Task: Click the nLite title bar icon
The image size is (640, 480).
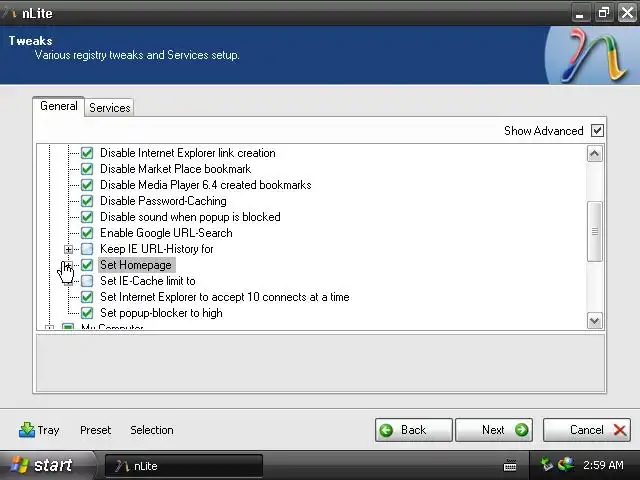Action: [10, 13]
